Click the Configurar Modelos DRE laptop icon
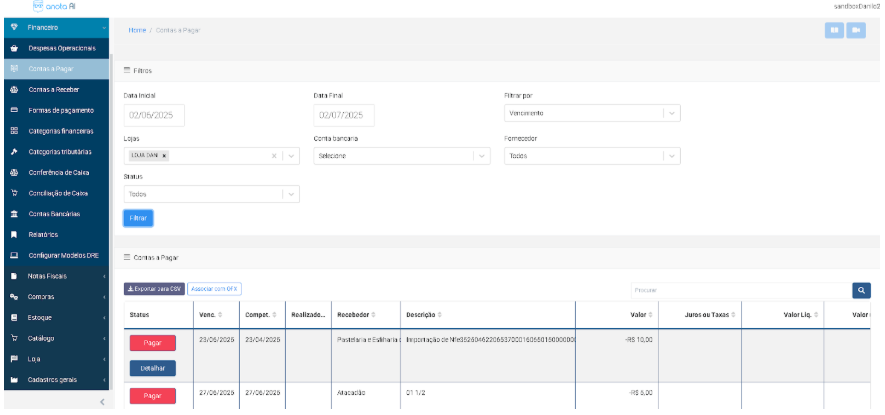The width and height of the screenshot is (885, 415). click(x=15, y=255)
